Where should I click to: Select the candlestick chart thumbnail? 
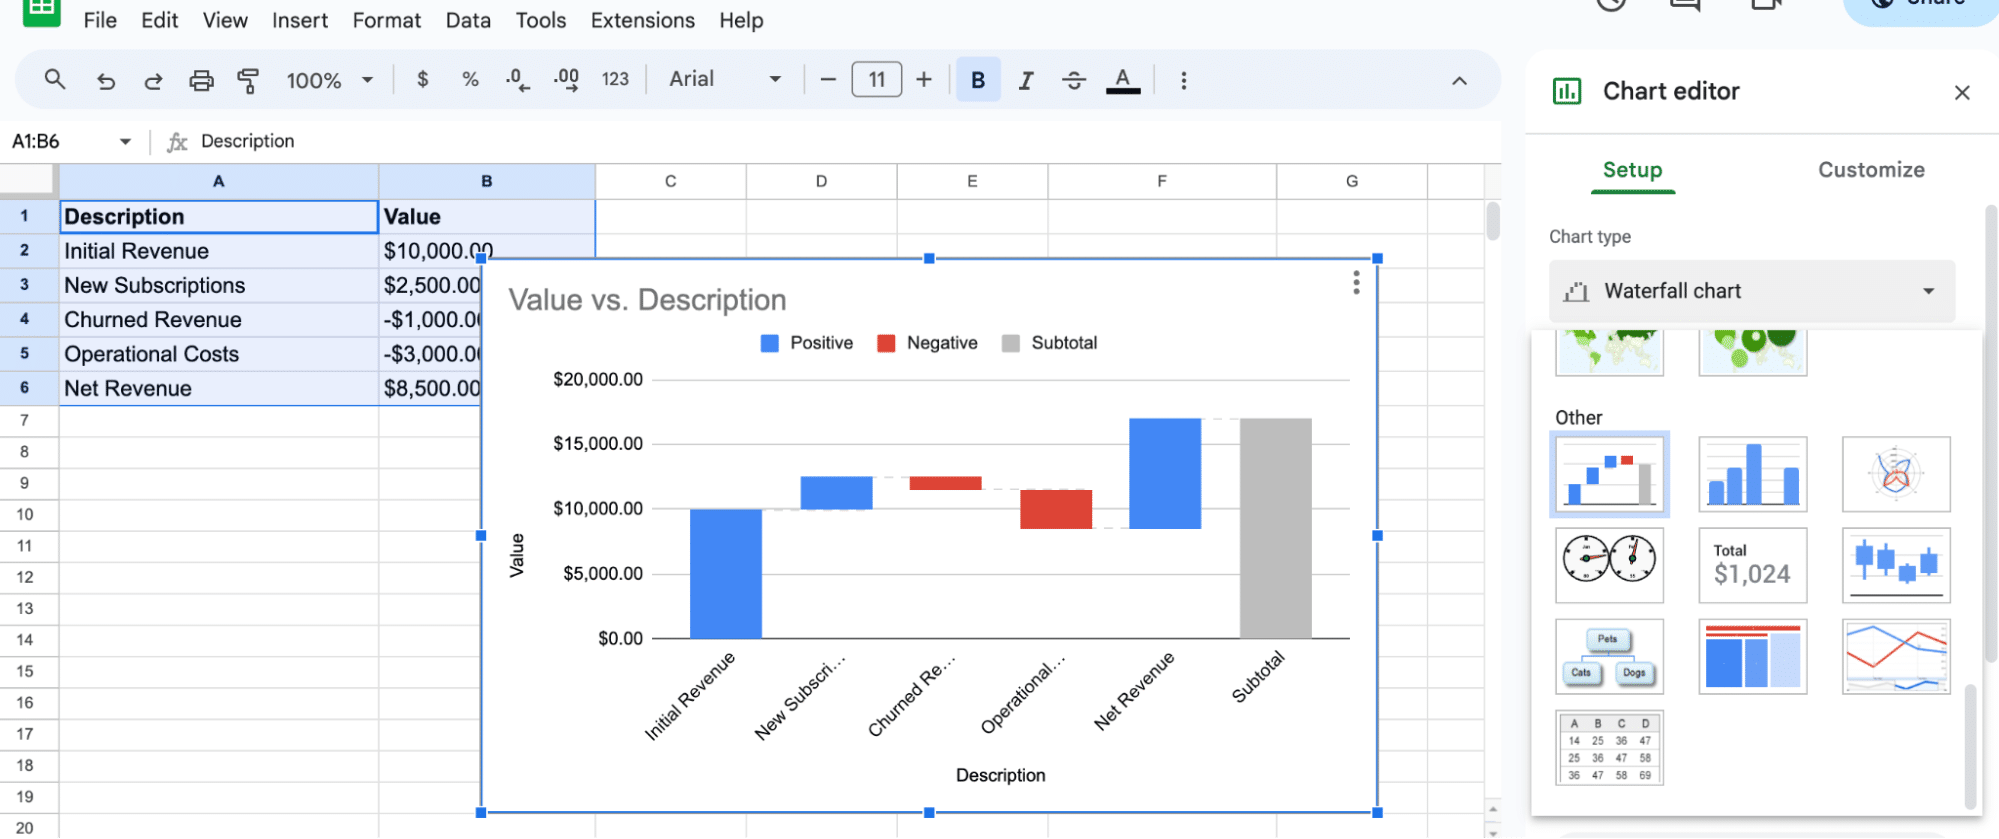tap(1896, 565)
